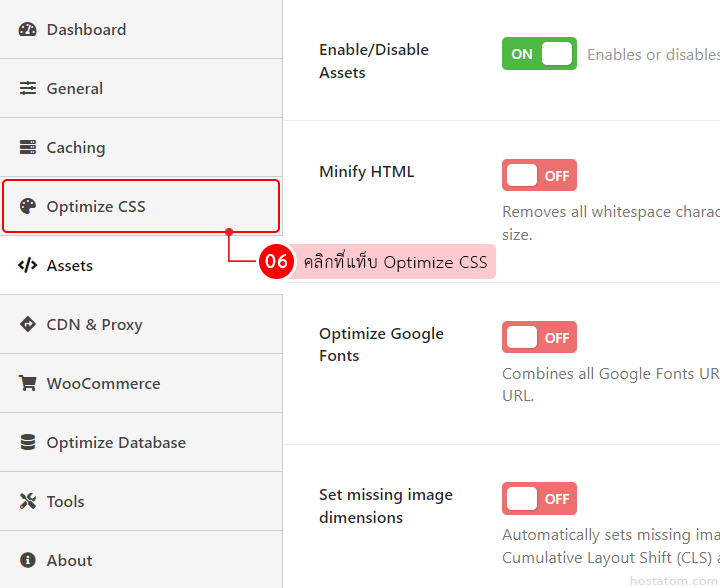Switch to the Caching tab
720x588 pixels.
point(76,148)
